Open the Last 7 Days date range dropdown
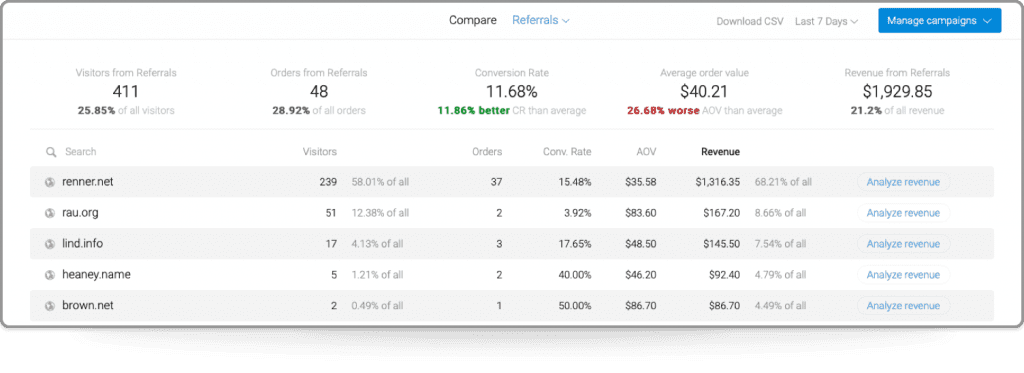Screen dimensions: 1024x373 826,21
